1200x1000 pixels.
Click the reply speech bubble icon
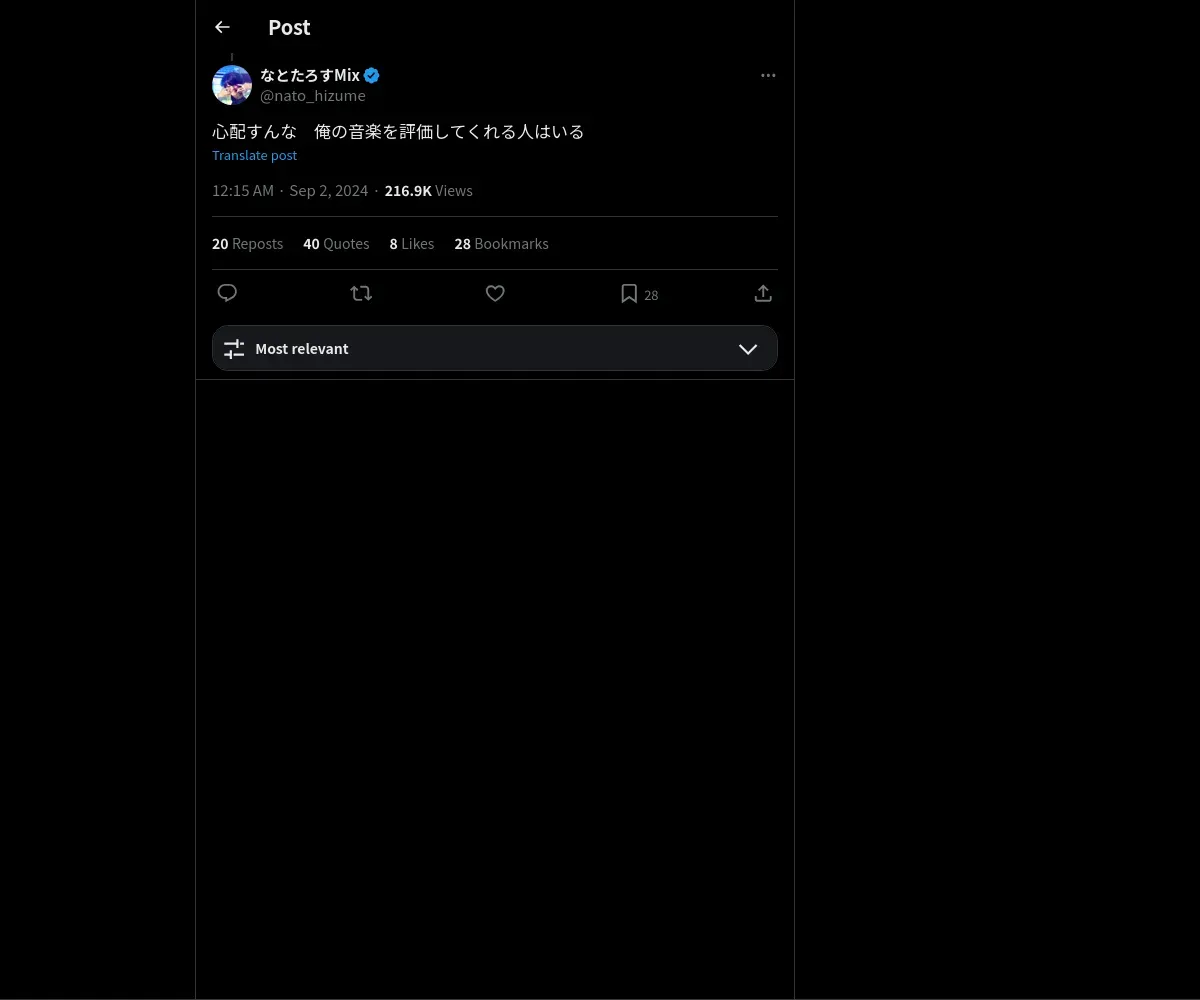click(x=227, y=293)
